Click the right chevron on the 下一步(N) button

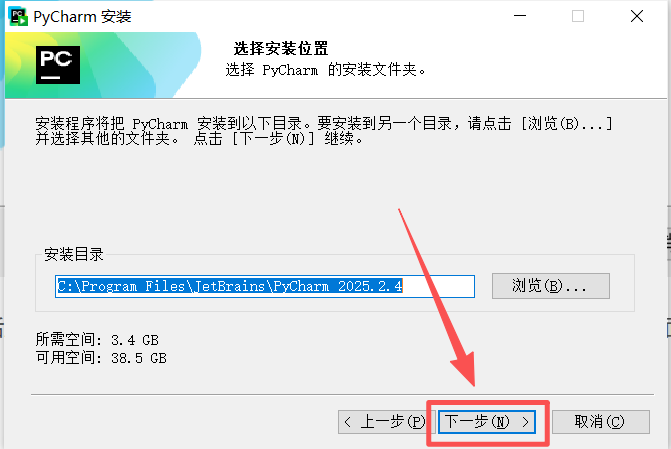[x=526, y=422]
